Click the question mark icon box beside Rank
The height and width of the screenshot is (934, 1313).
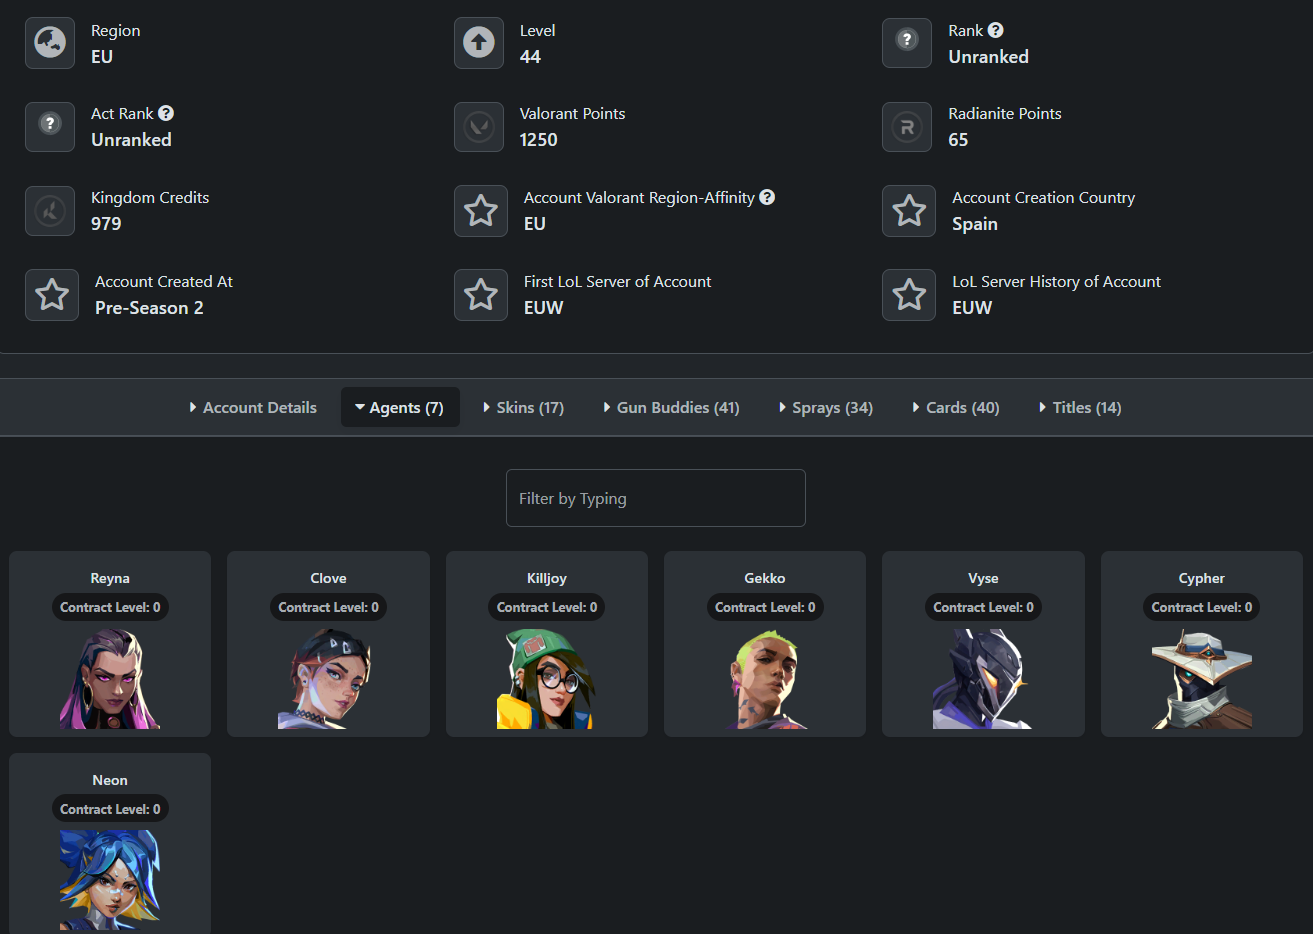point(907,43)
